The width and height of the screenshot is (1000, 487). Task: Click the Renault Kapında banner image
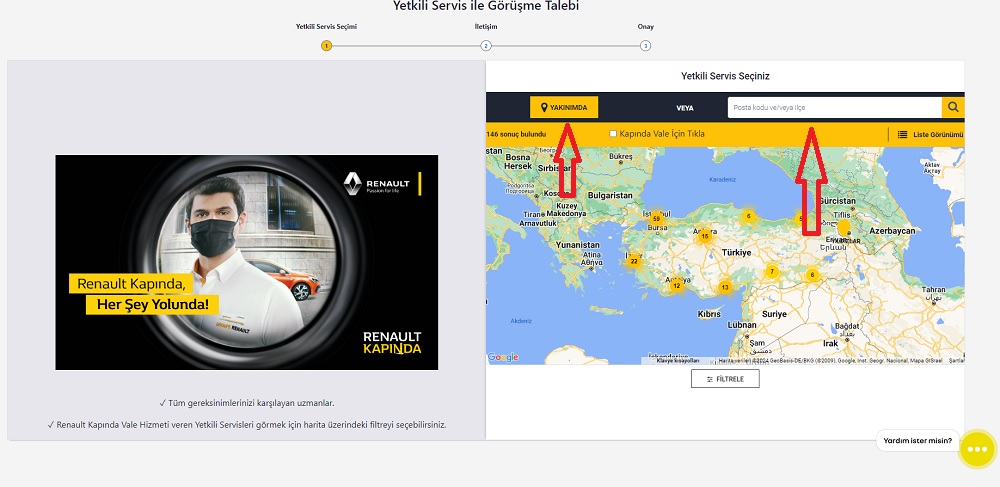pyautogui.click(x=247, y=262)
